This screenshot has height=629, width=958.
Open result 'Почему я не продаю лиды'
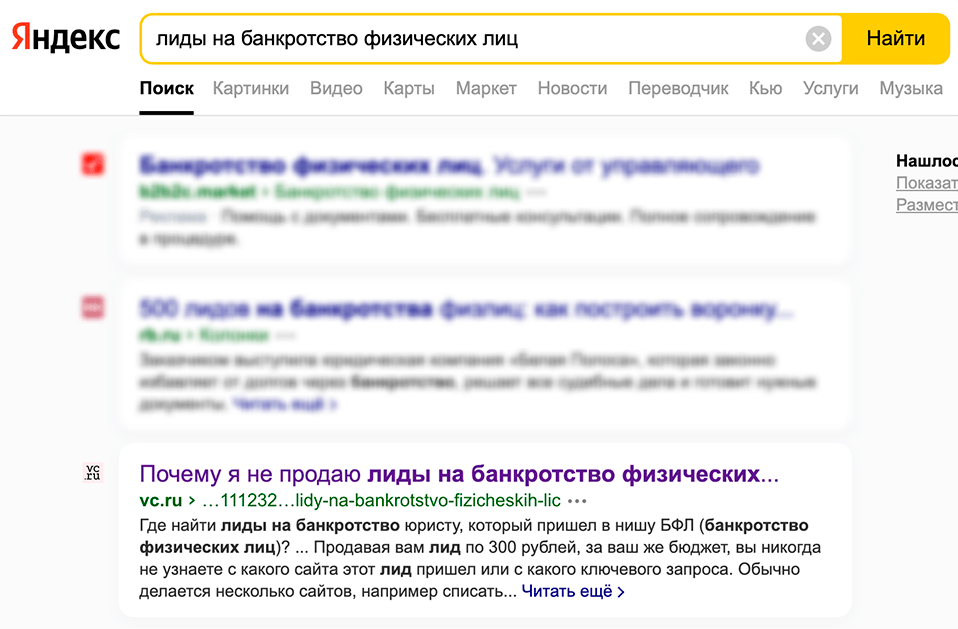(459, 474)
